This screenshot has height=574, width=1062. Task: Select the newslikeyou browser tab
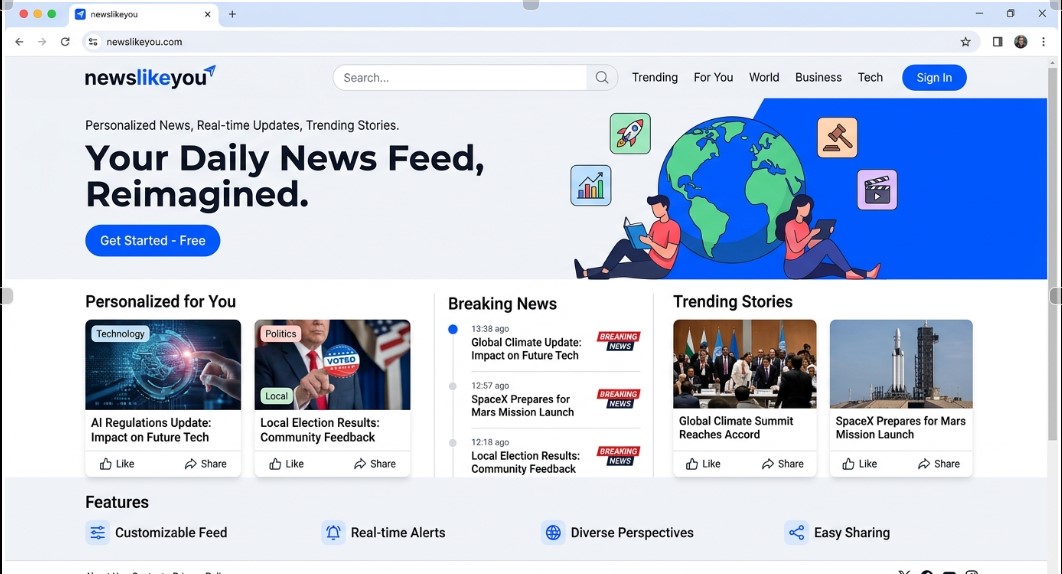click(144, 14)
